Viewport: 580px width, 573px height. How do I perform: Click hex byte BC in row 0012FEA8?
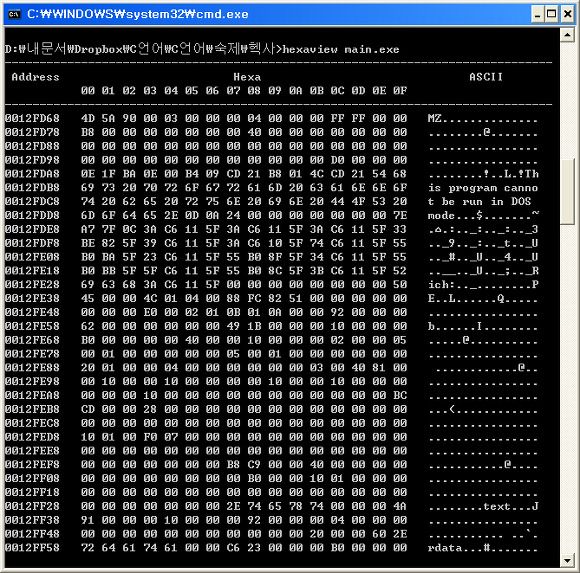tap(400, 395)
